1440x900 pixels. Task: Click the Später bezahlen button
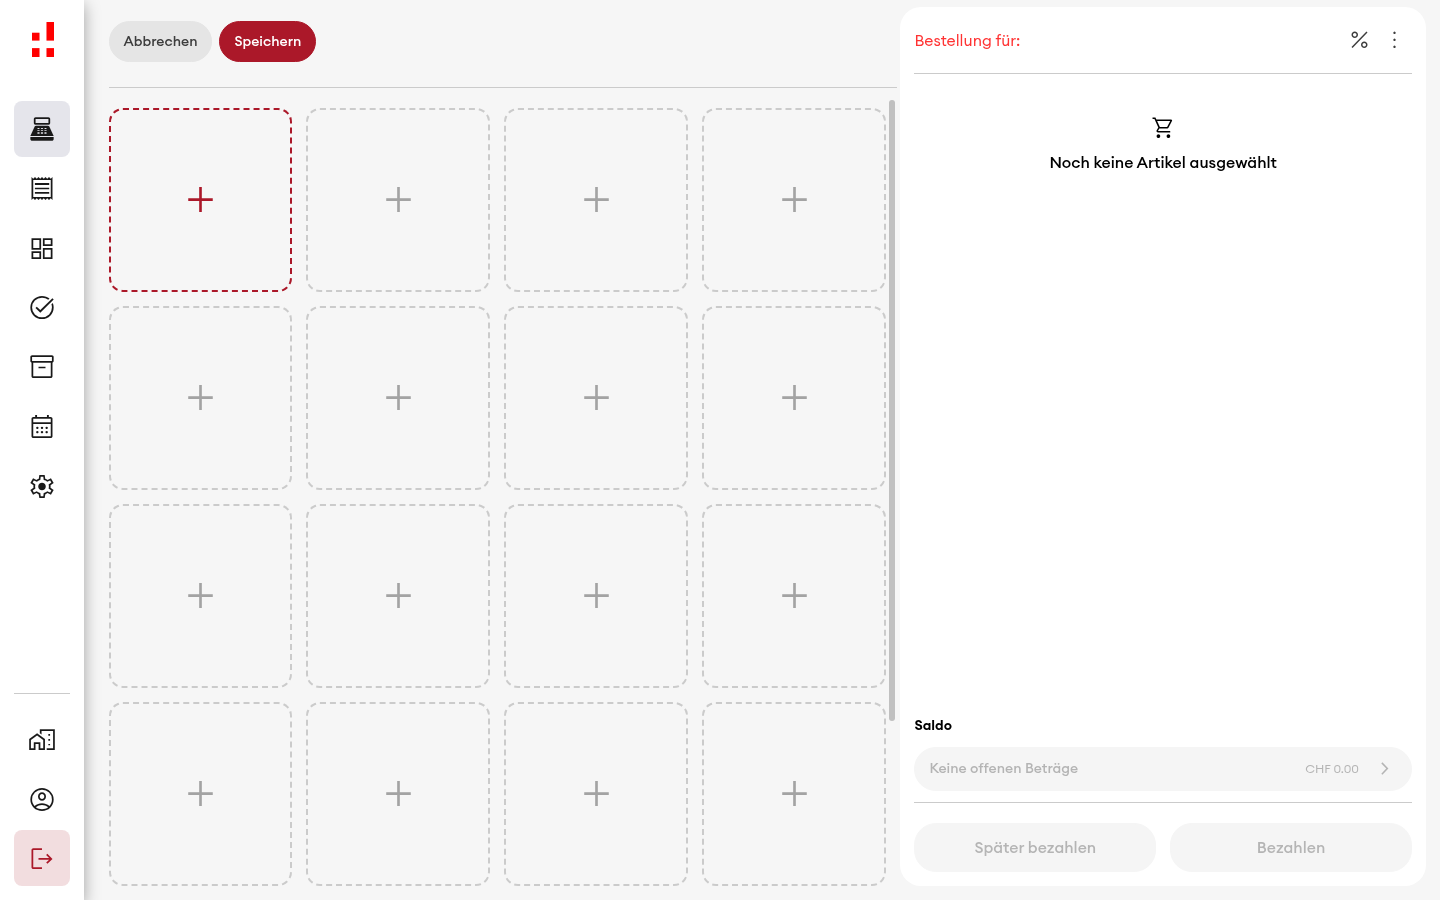coord(1035,847)
